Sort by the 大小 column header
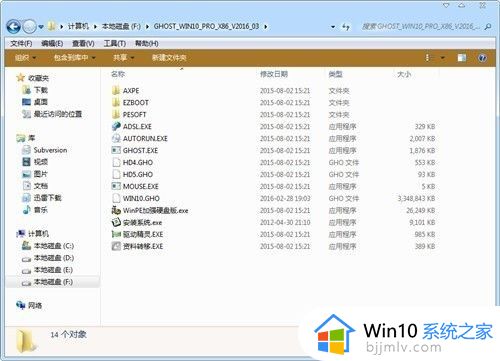The image size is (500, 361). coord(404,74)
